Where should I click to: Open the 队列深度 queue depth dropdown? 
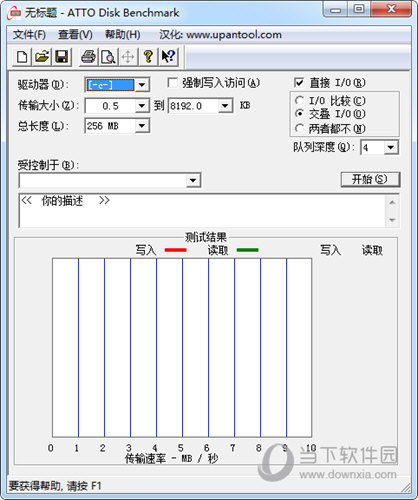(391, 147)
